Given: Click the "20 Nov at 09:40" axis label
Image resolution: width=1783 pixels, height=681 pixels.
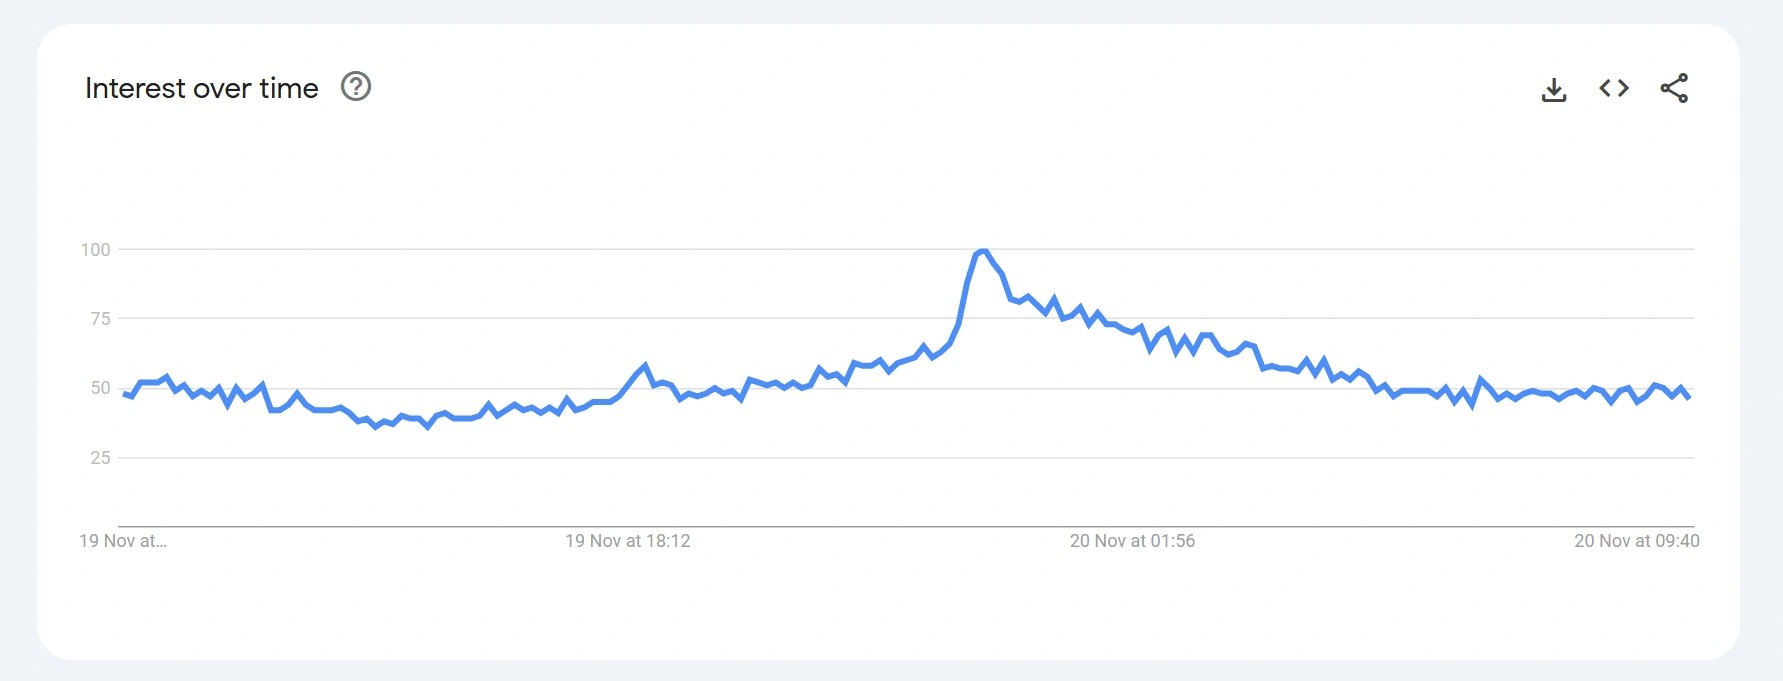Looking at the screenshot, I should 1636,541.
